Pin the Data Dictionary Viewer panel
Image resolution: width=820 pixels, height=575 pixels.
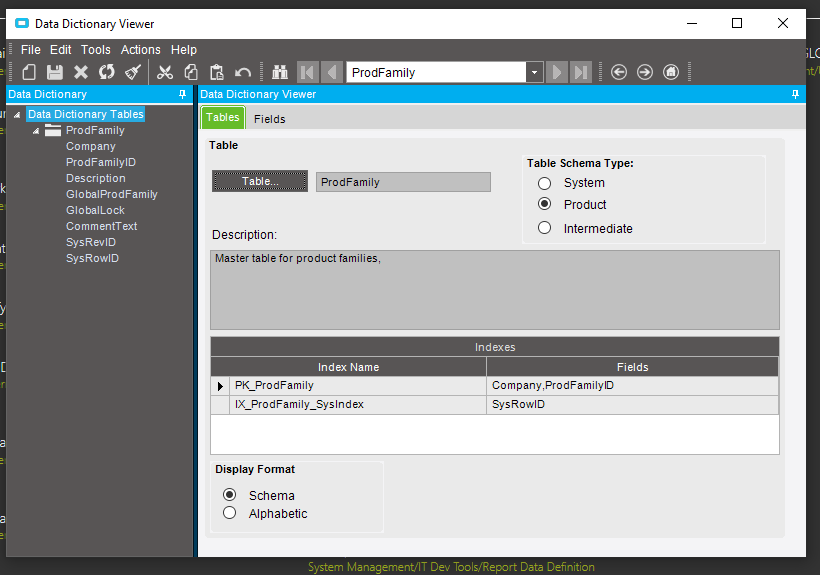coord(795,94)
